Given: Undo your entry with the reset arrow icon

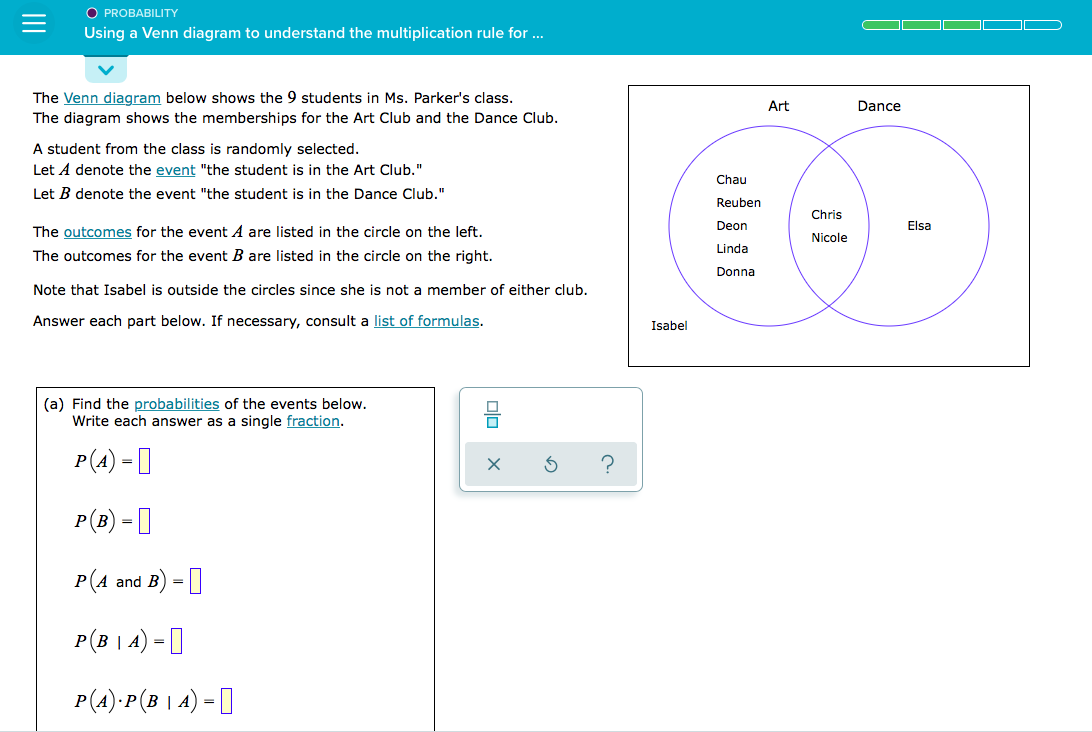Looking at the screenshot, I should [550, 463].
